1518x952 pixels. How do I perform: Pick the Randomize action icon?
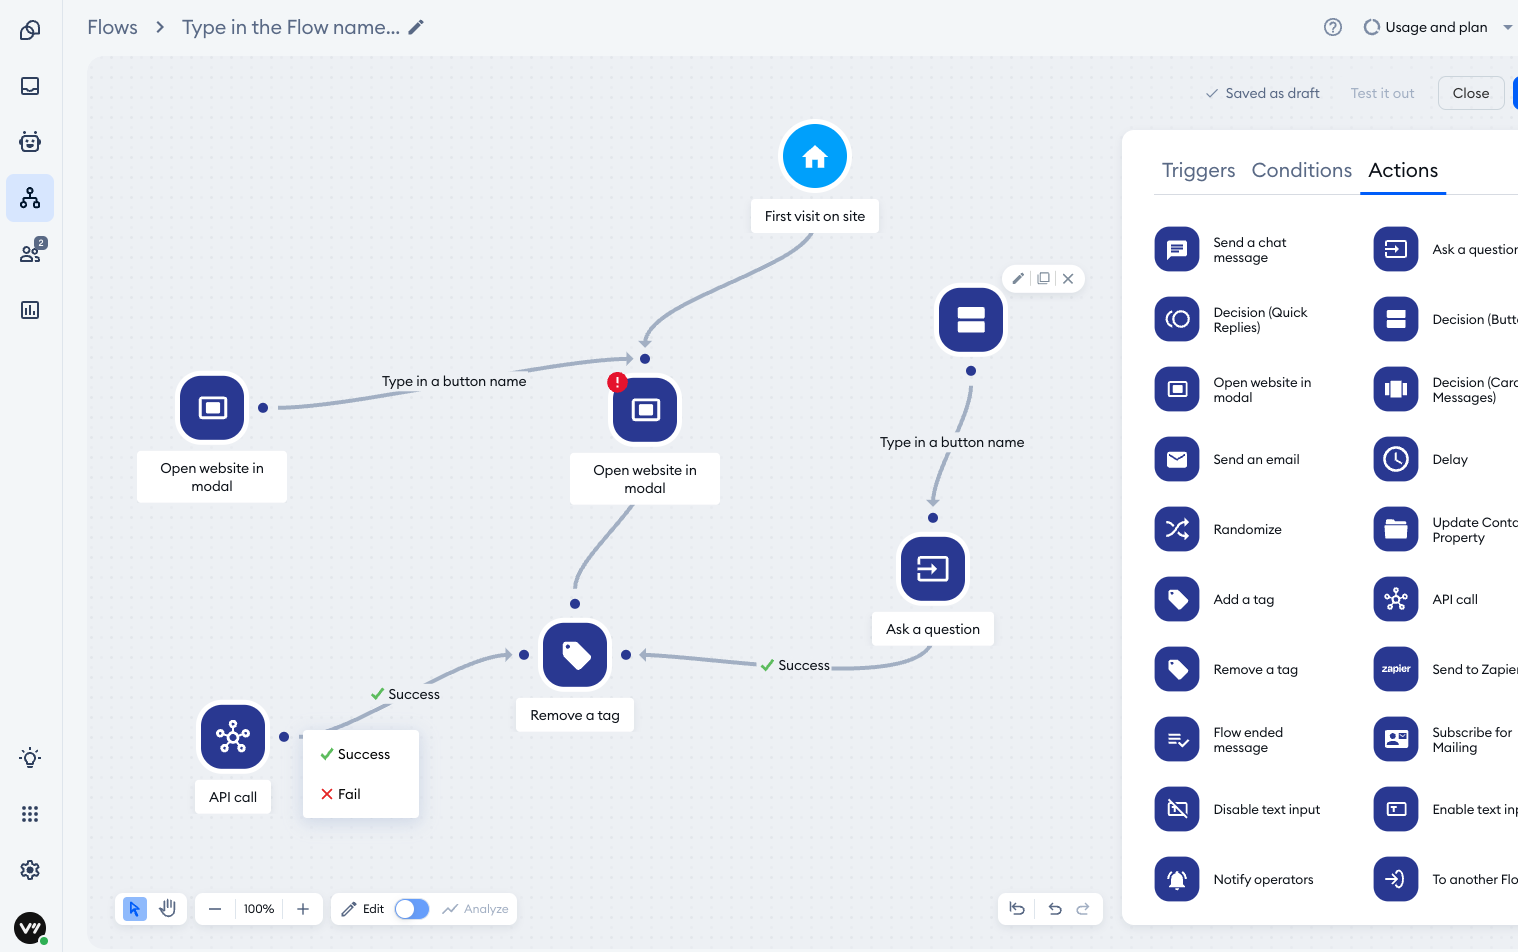[x=1177, y=530]
